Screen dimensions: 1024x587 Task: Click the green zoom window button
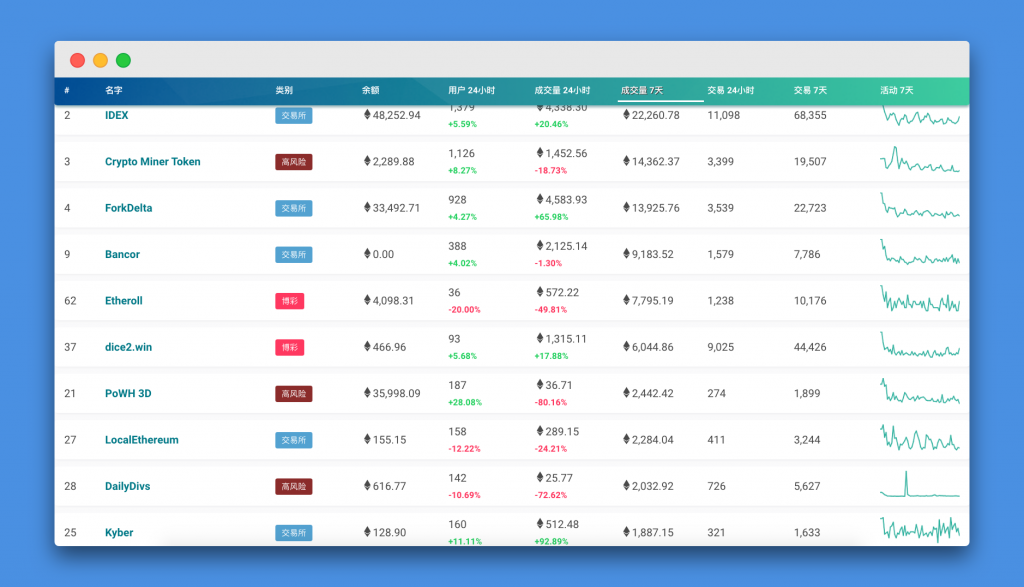123,60
